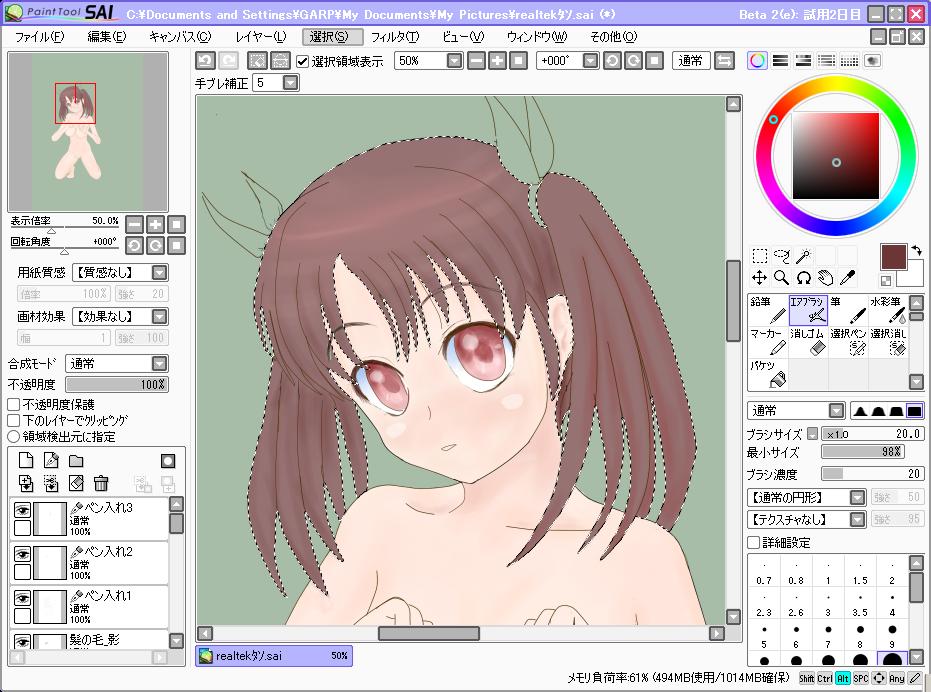Screen dimensions: 931x692
Task: Open the 手ブレ補正 stabilizer dropdown
Action: (290, 83)
